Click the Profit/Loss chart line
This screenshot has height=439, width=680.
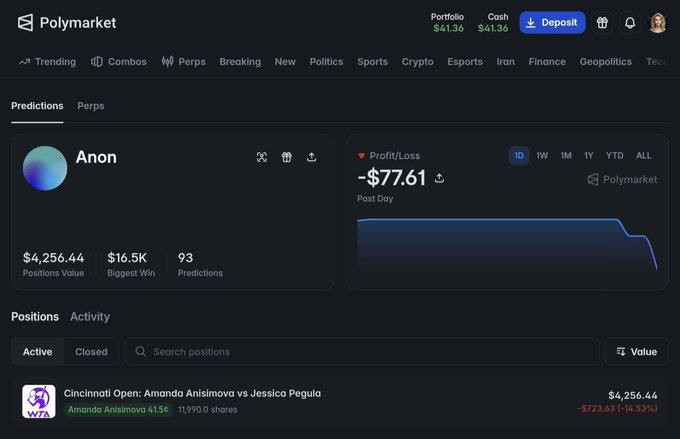(x=507, y=243)
